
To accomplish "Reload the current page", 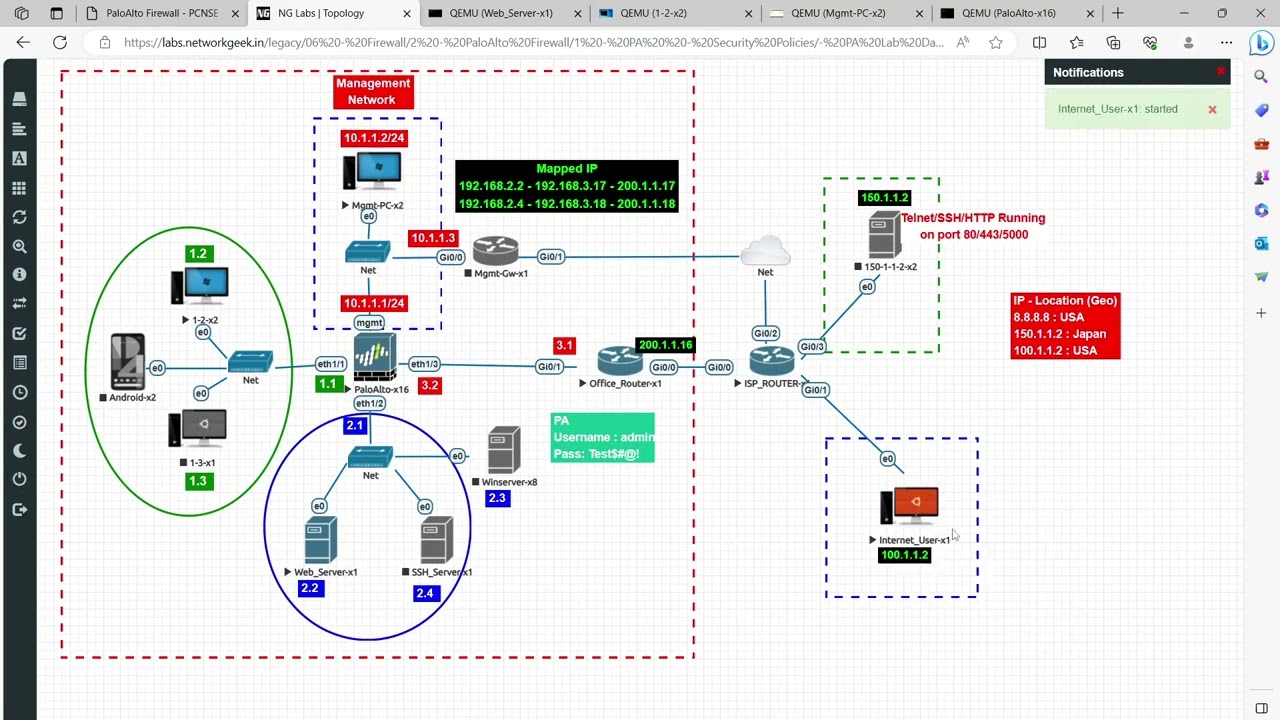I will (60, 43).
